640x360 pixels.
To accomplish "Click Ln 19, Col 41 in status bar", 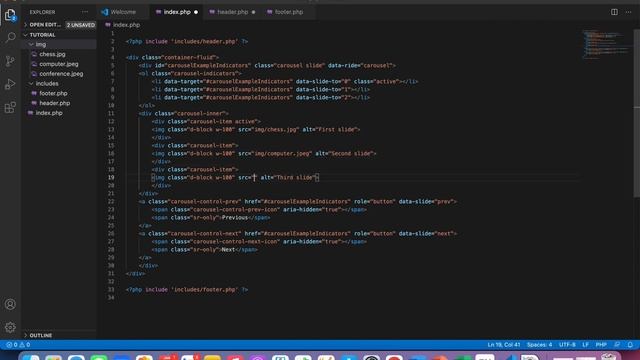I will [504, 345].
